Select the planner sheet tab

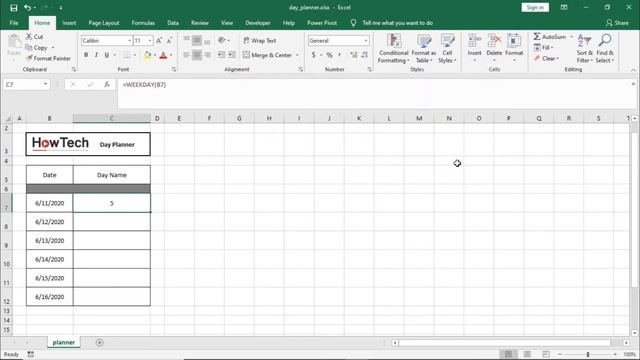click(64, 342)
